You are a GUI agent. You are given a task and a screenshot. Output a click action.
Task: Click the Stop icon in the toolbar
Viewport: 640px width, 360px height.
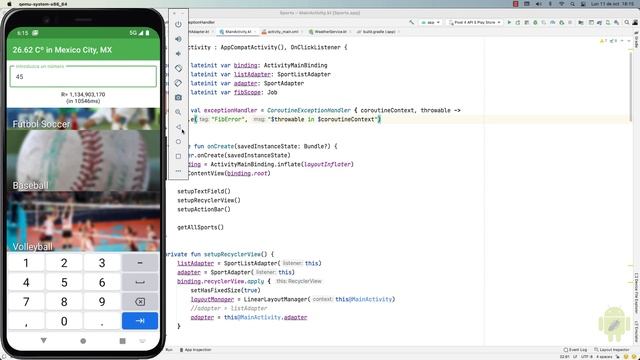point(570,22)
